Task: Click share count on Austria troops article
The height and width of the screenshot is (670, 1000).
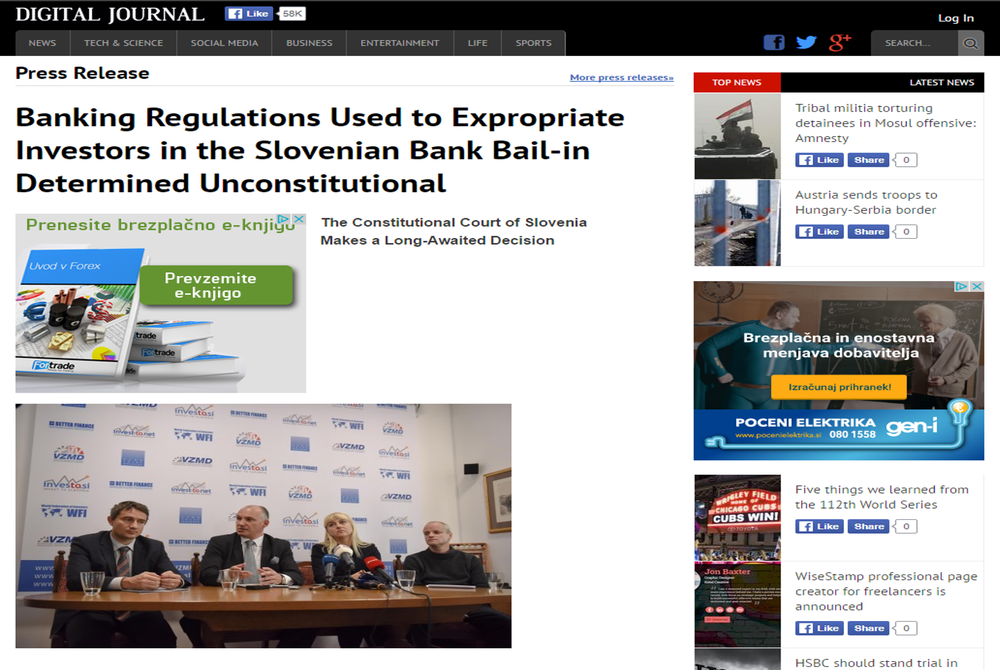Action: 906,231
